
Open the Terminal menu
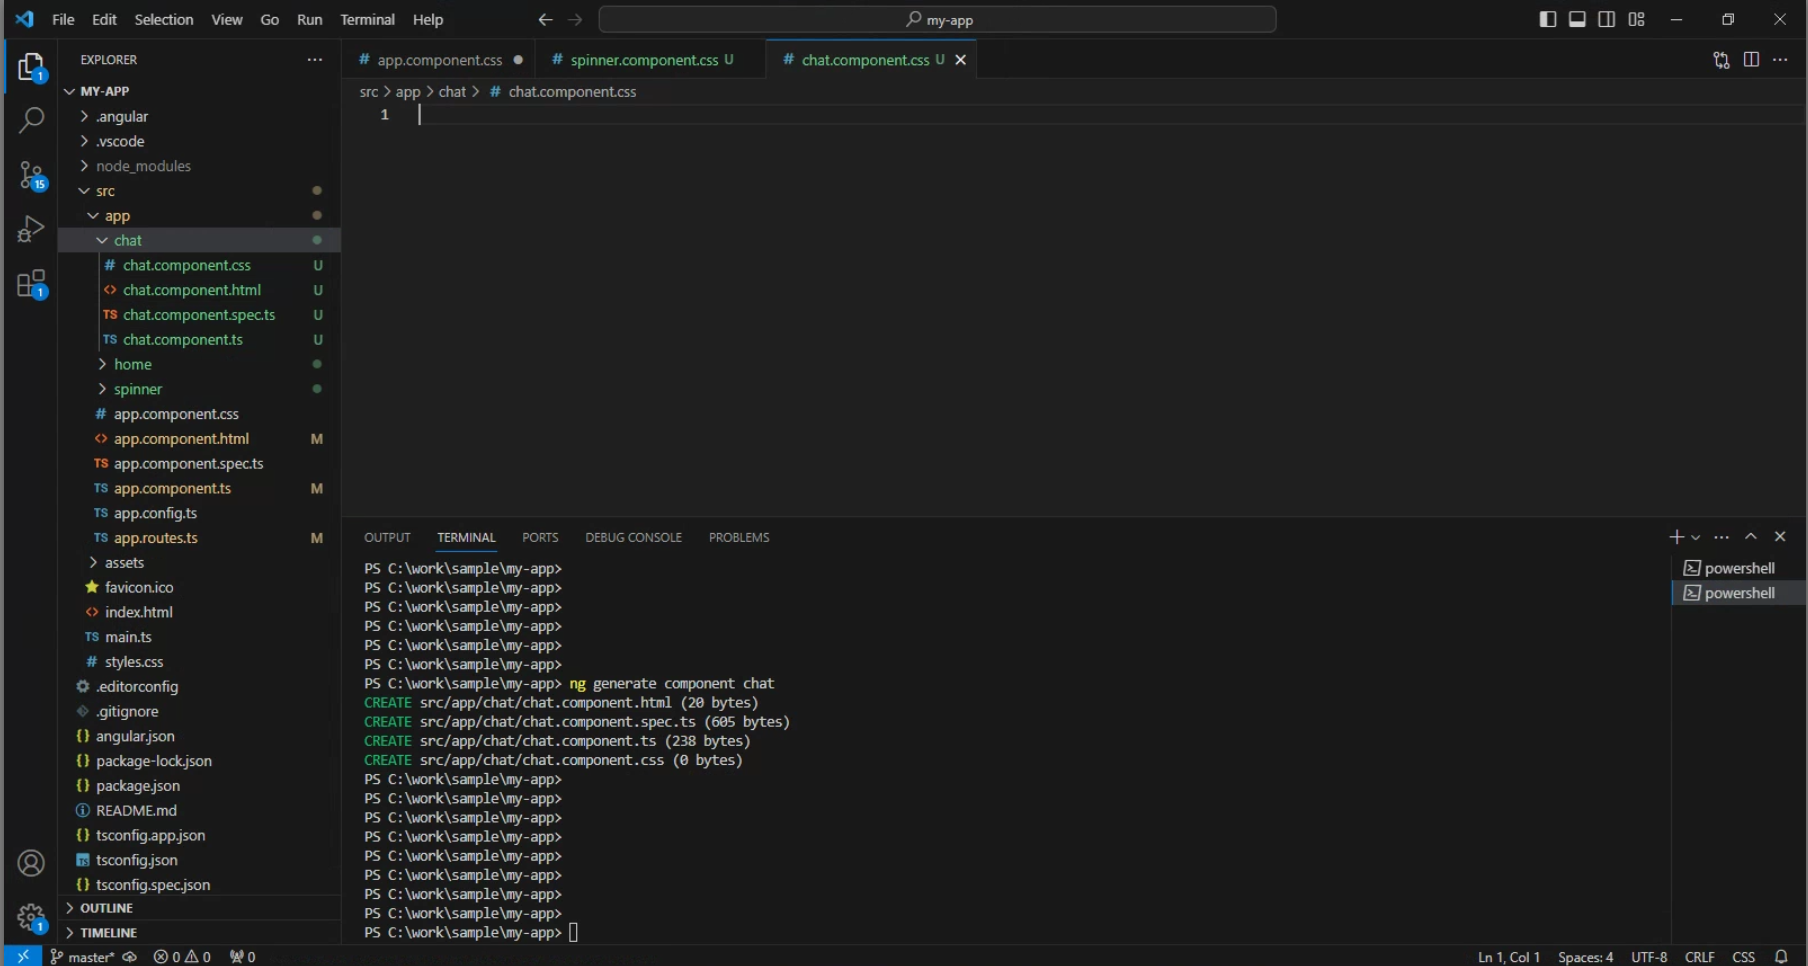point(367,19)
